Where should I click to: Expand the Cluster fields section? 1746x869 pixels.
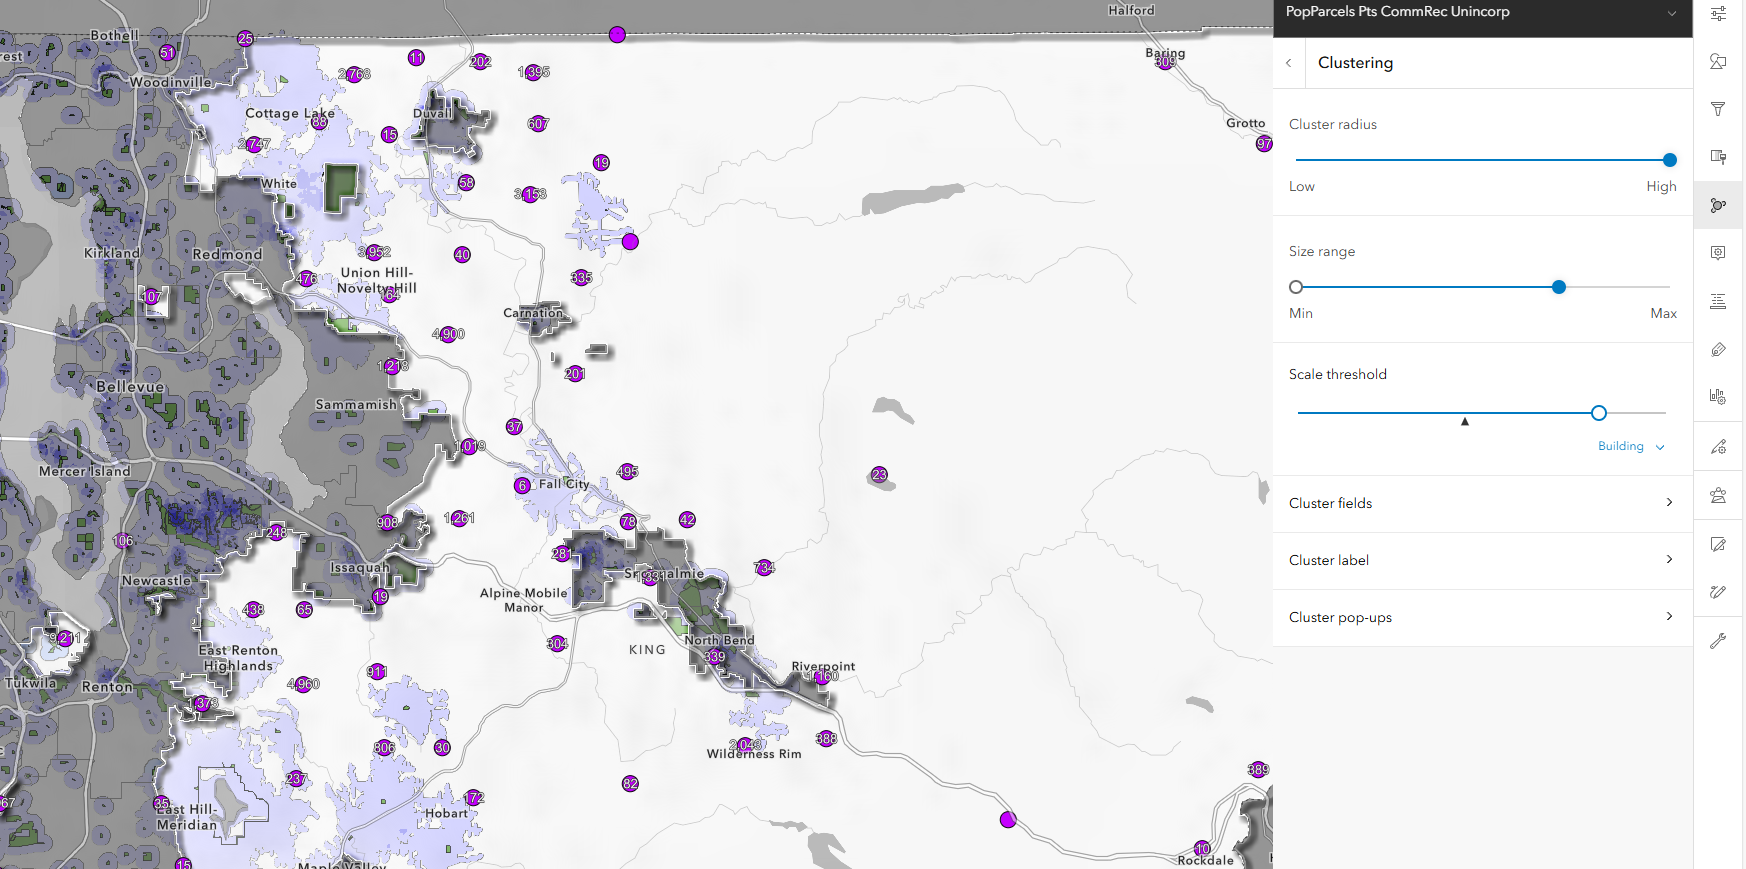(1482, 503)
